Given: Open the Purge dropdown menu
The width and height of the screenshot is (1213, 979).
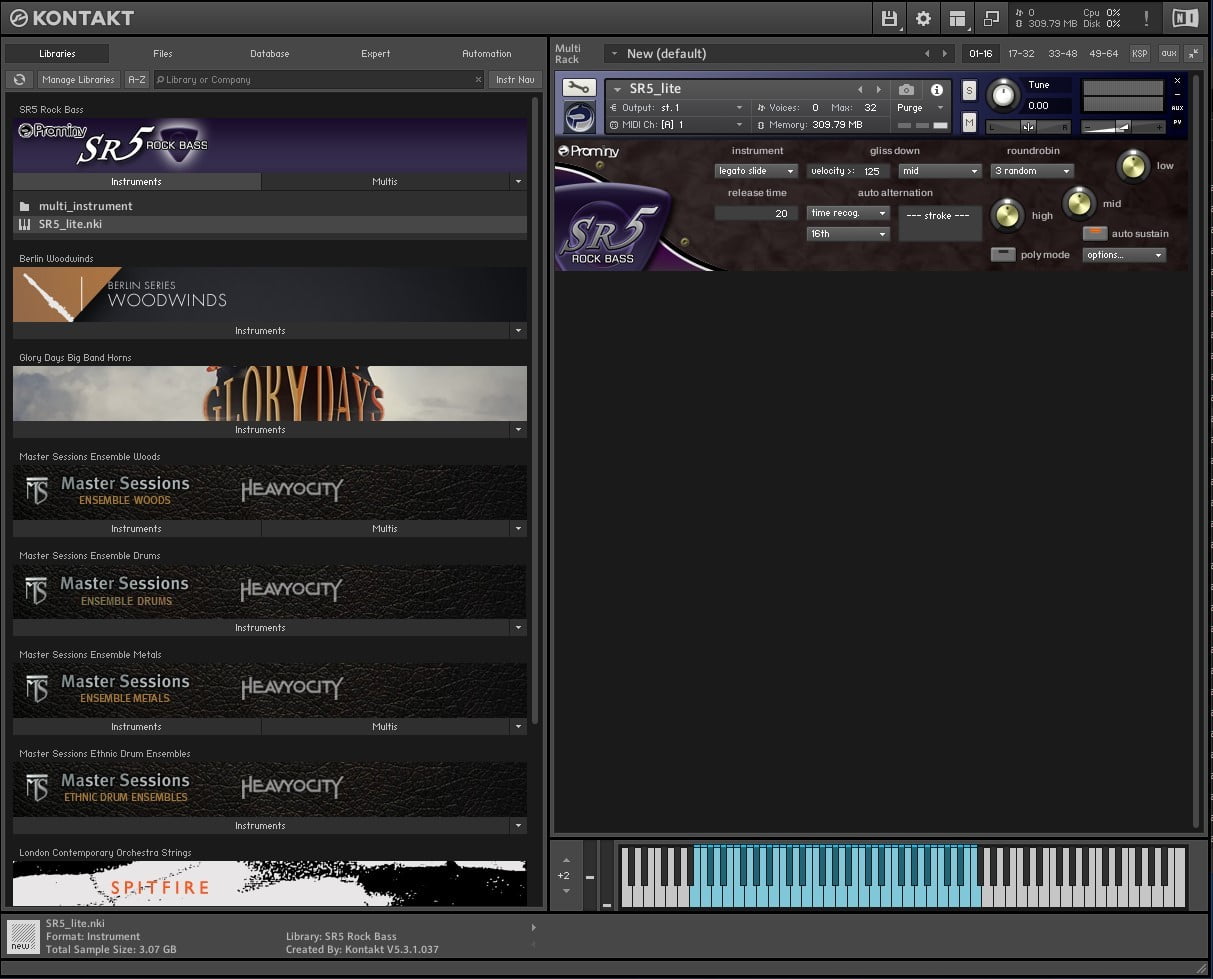Looking at the screenshot, I should 920,108.
